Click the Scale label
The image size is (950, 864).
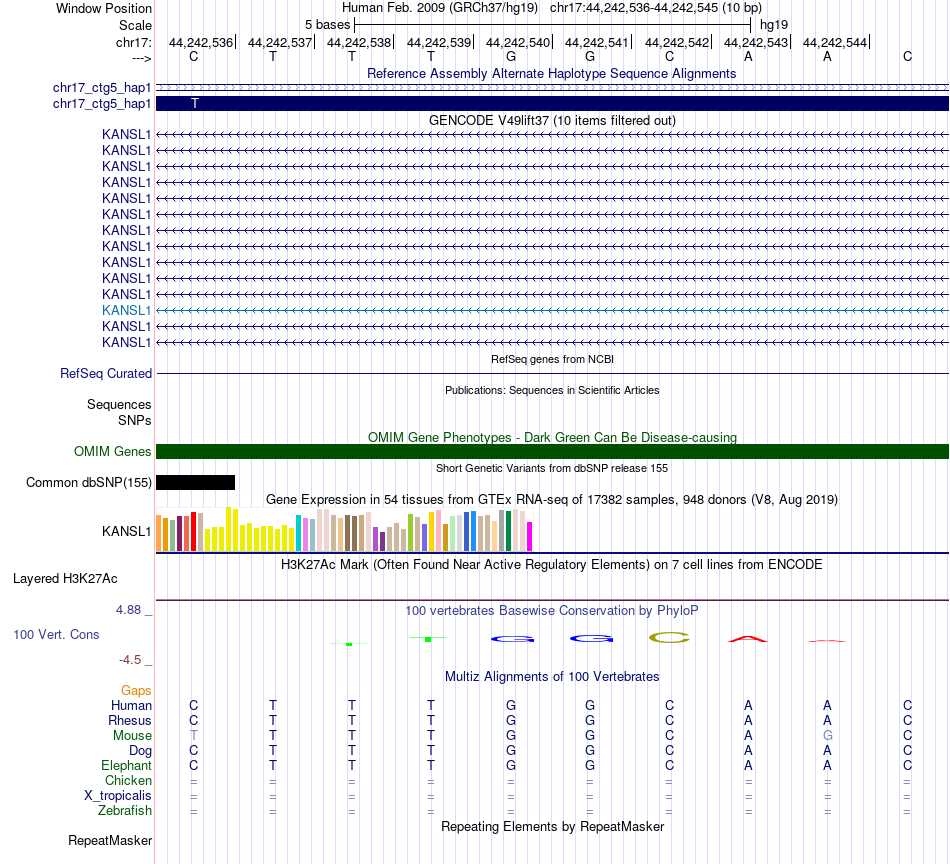(x=135, y=25)
